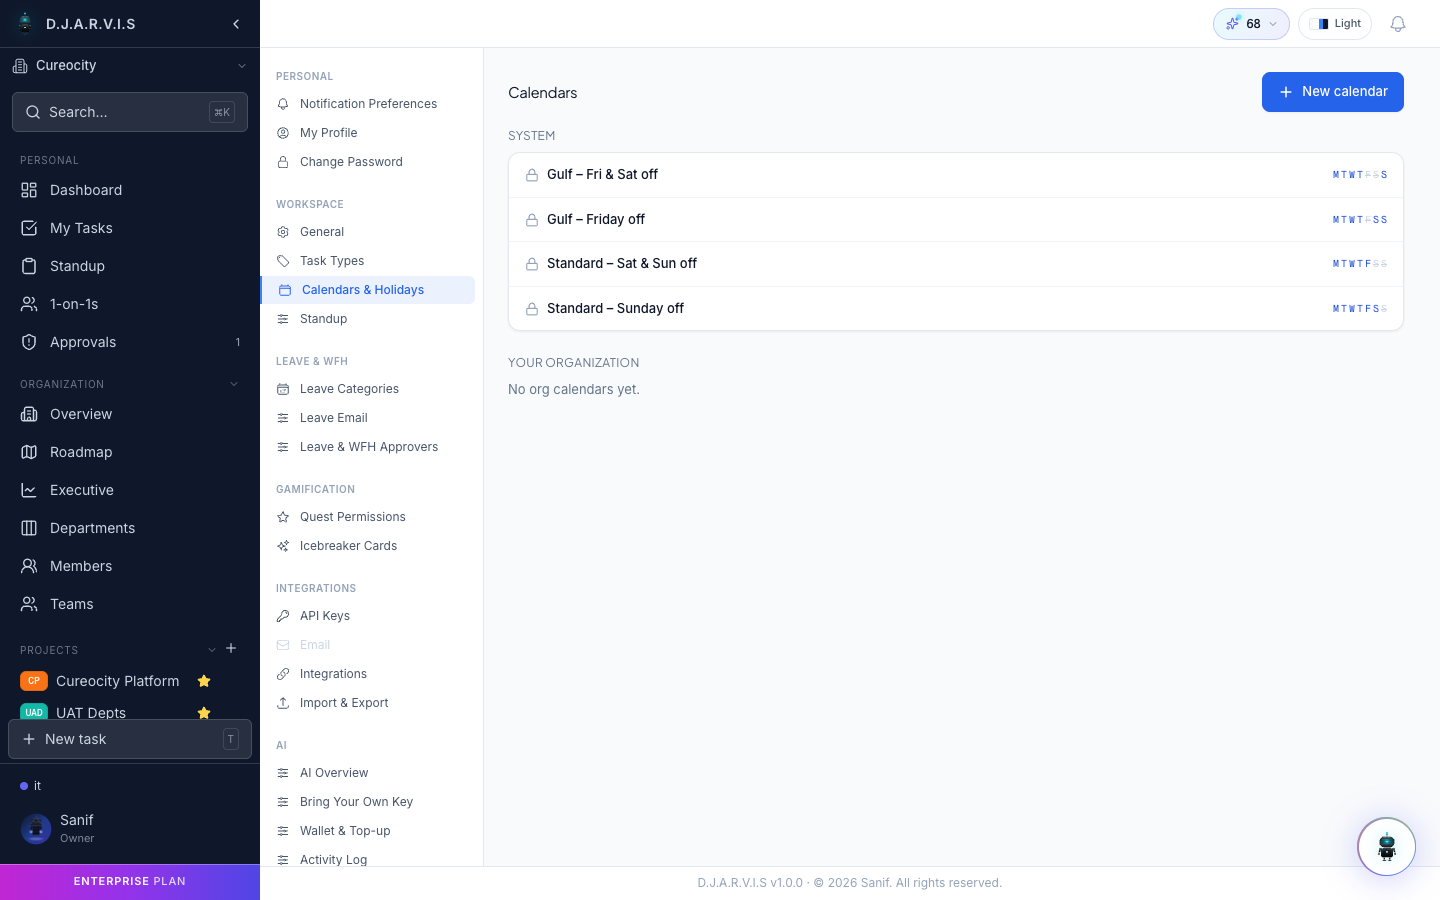Open Icebreaker Cards

pyautogui.click(x=368, y=546)
